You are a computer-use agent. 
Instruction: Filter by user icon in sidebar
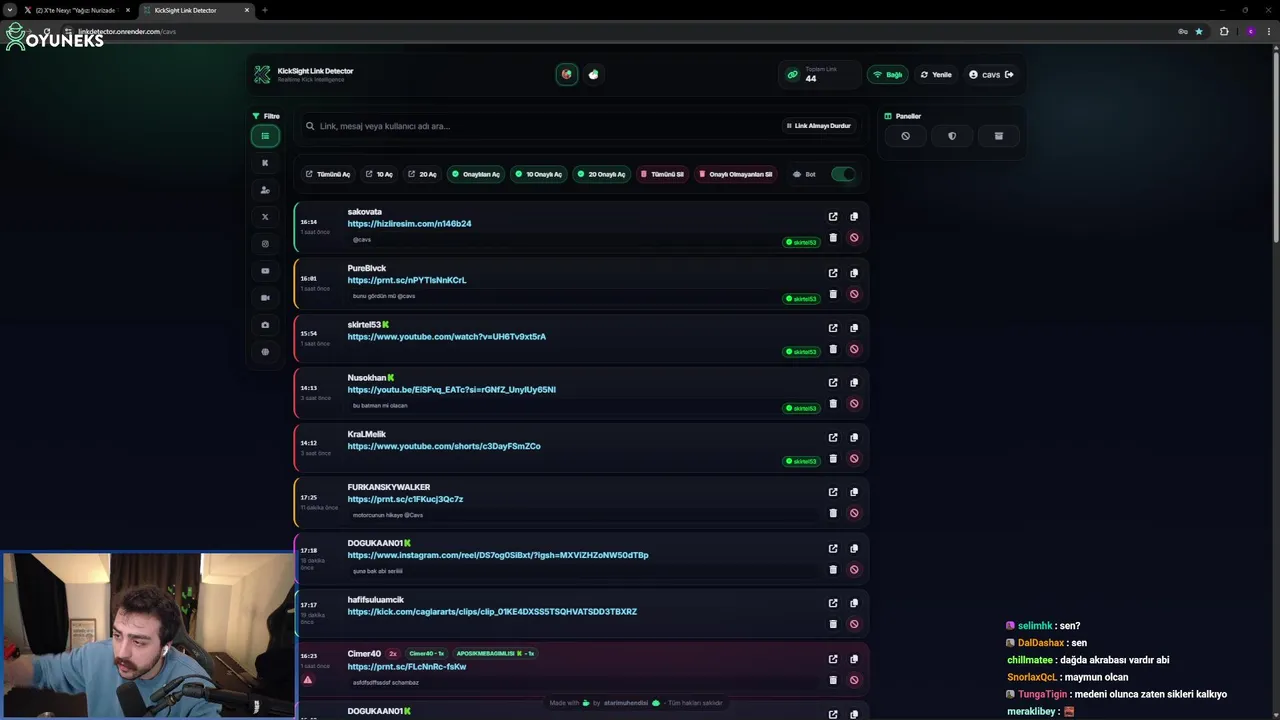[x=265, y=190]
